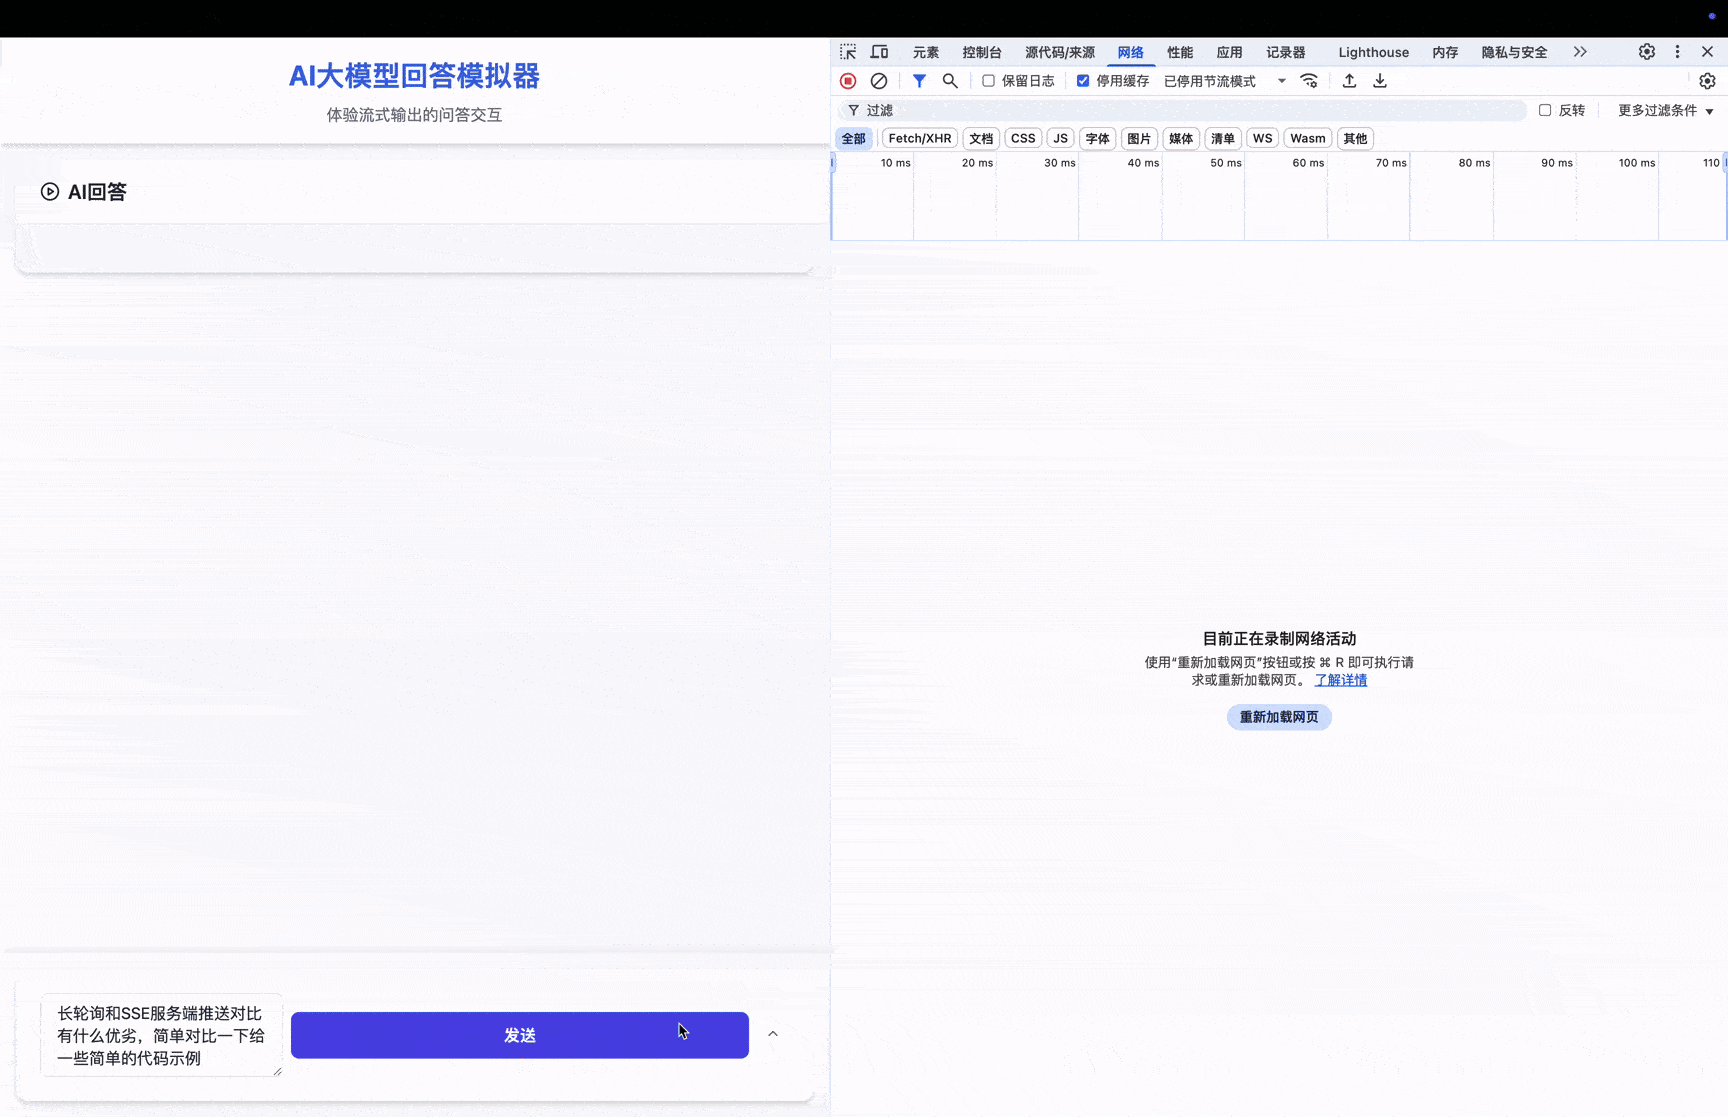Filter requests by Fetch/XHR
The image size is (1728, 1117).
point(920,138)
